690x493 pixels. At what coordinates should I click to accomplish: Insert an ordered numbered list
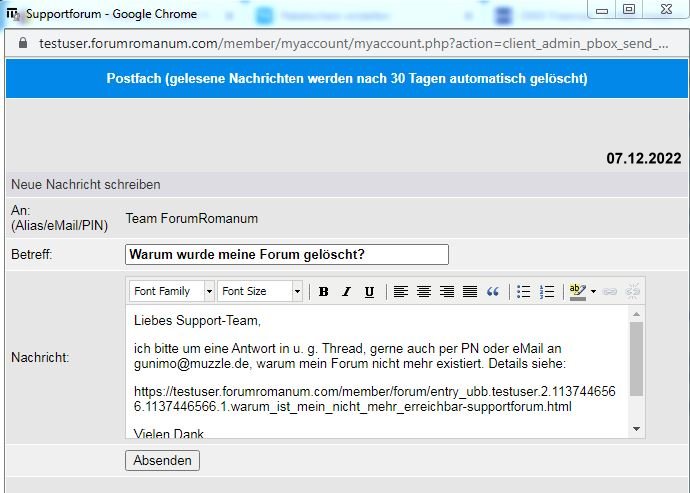coord(547,292)
